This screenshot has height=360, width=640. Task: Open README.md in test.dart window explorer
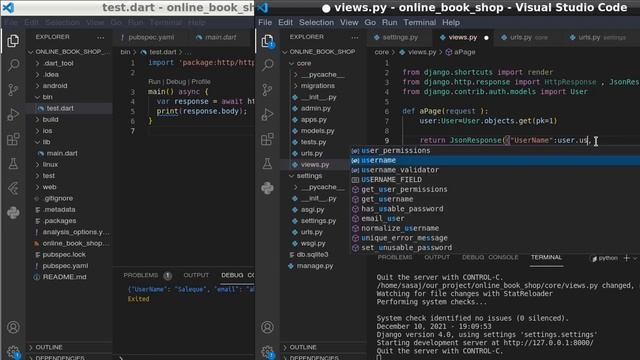tap(64, 277)
